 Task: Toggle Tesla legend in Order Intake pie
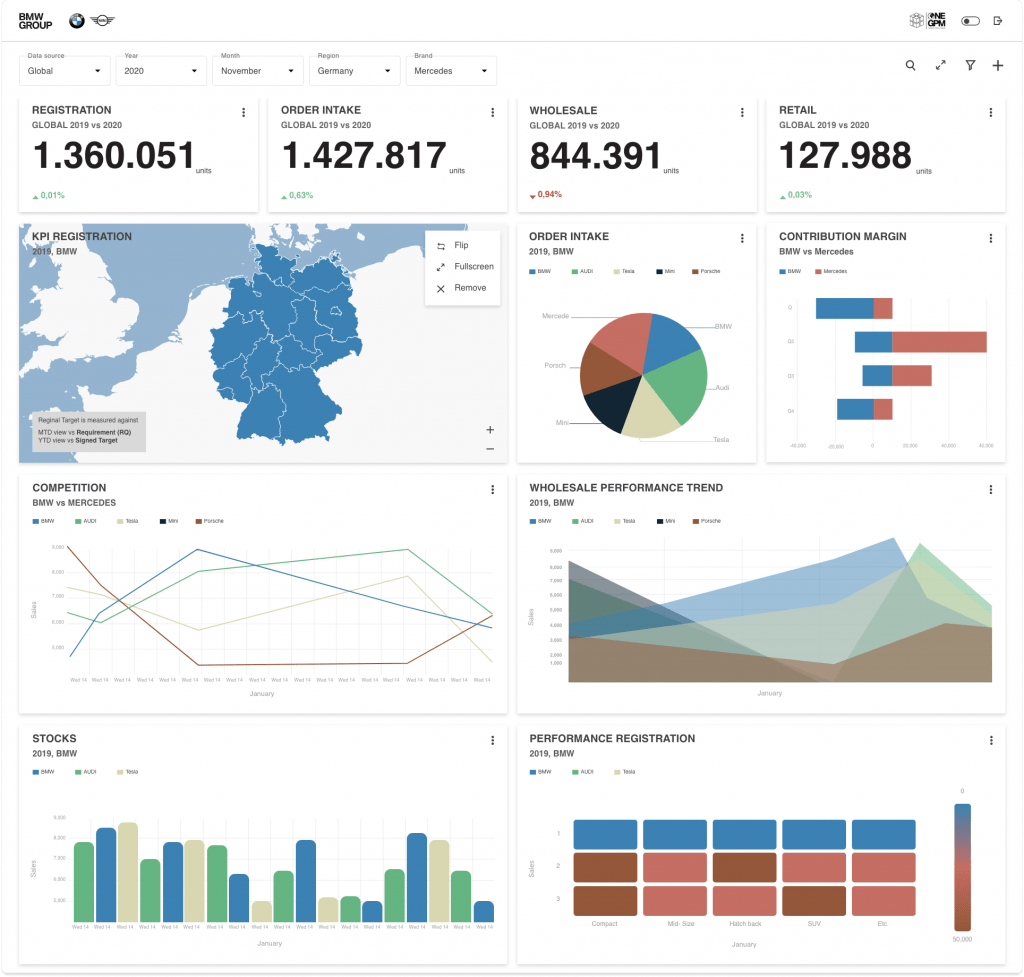624,271
